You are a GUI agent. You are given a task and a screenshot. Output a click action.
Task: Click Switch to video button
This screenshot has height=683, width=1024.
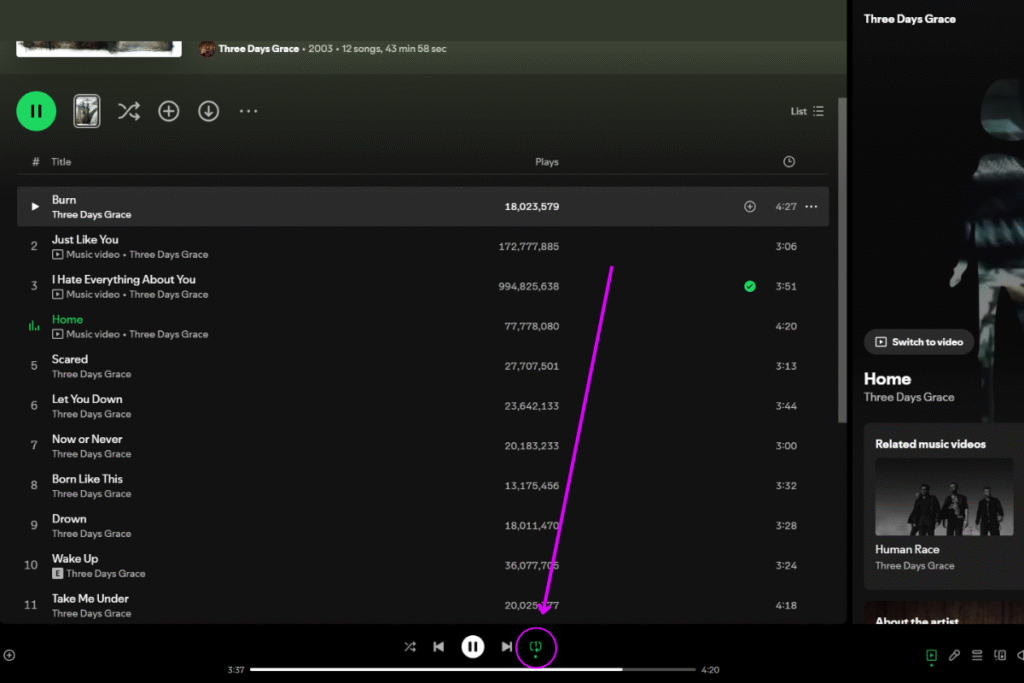coord(919,342)
